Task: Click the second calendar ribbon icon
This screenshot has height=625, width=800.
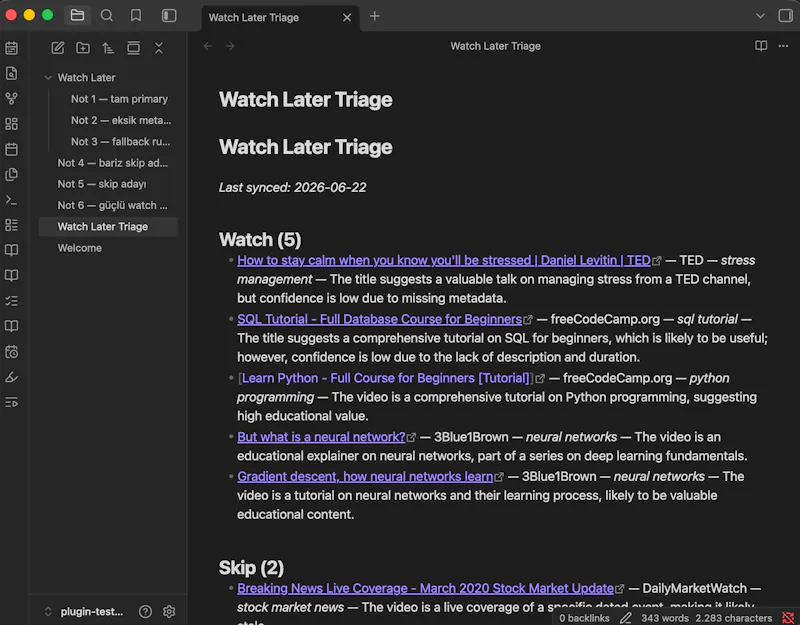Action: click(11, 149)
